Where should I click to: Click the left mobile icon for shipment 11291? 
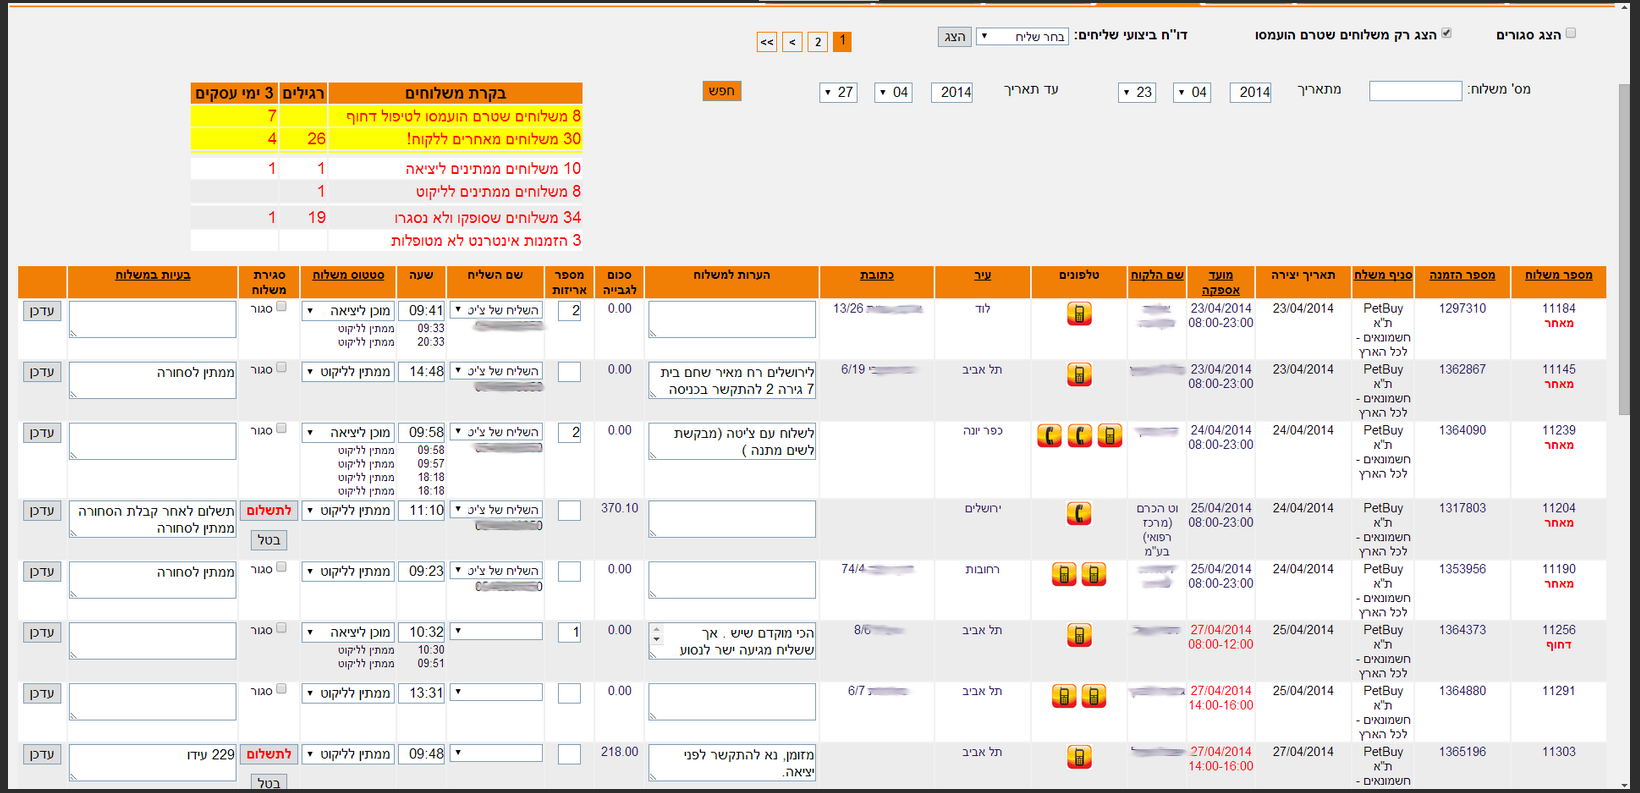[x=1064, y=697]
